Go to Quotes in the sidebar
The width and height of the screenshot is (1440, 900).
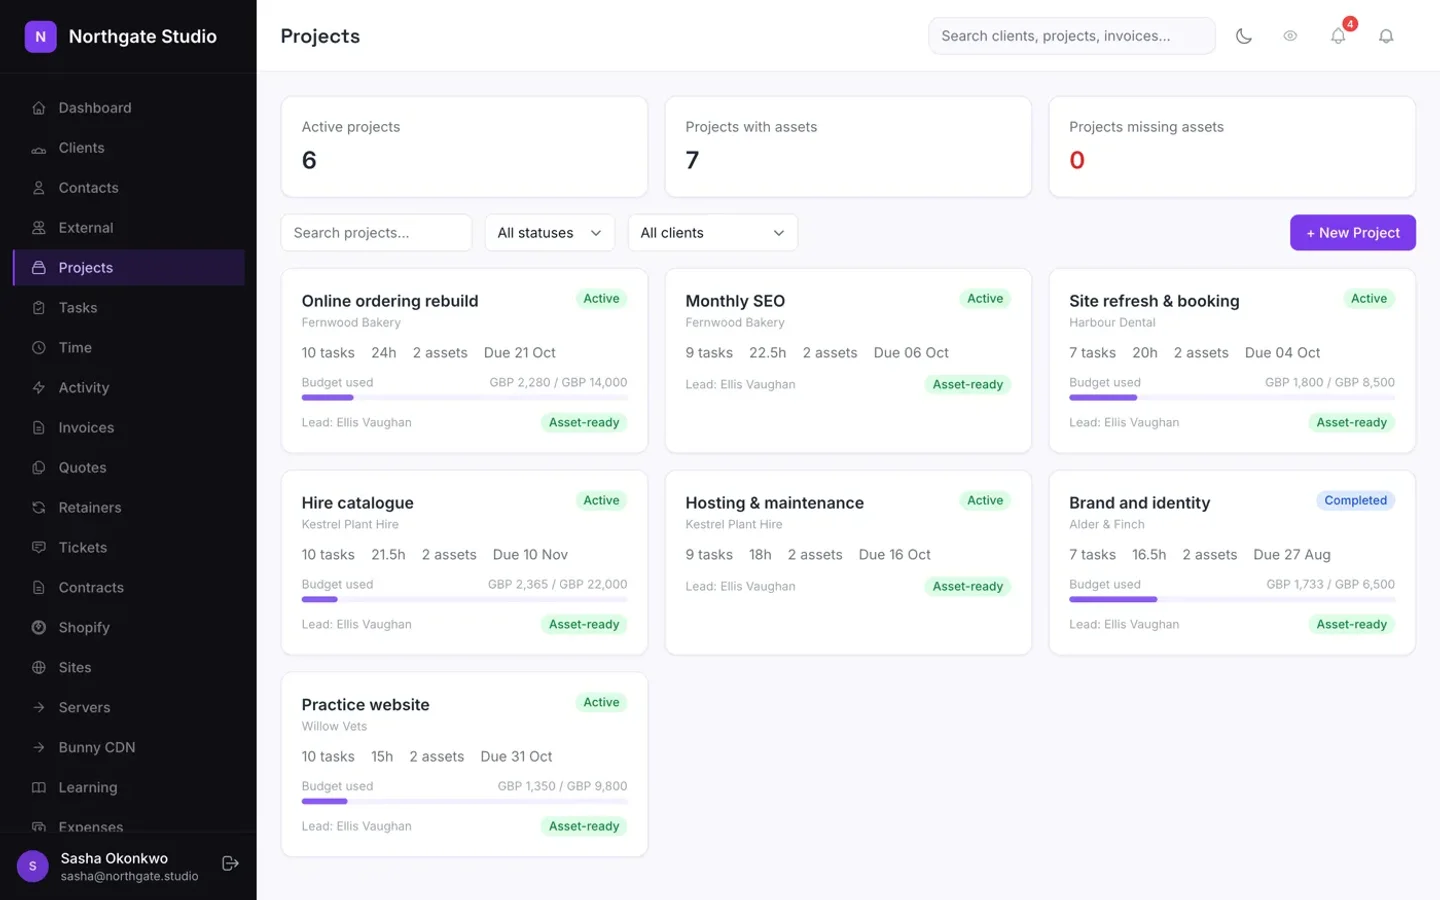pyautogui.click(x=129, y=468)
